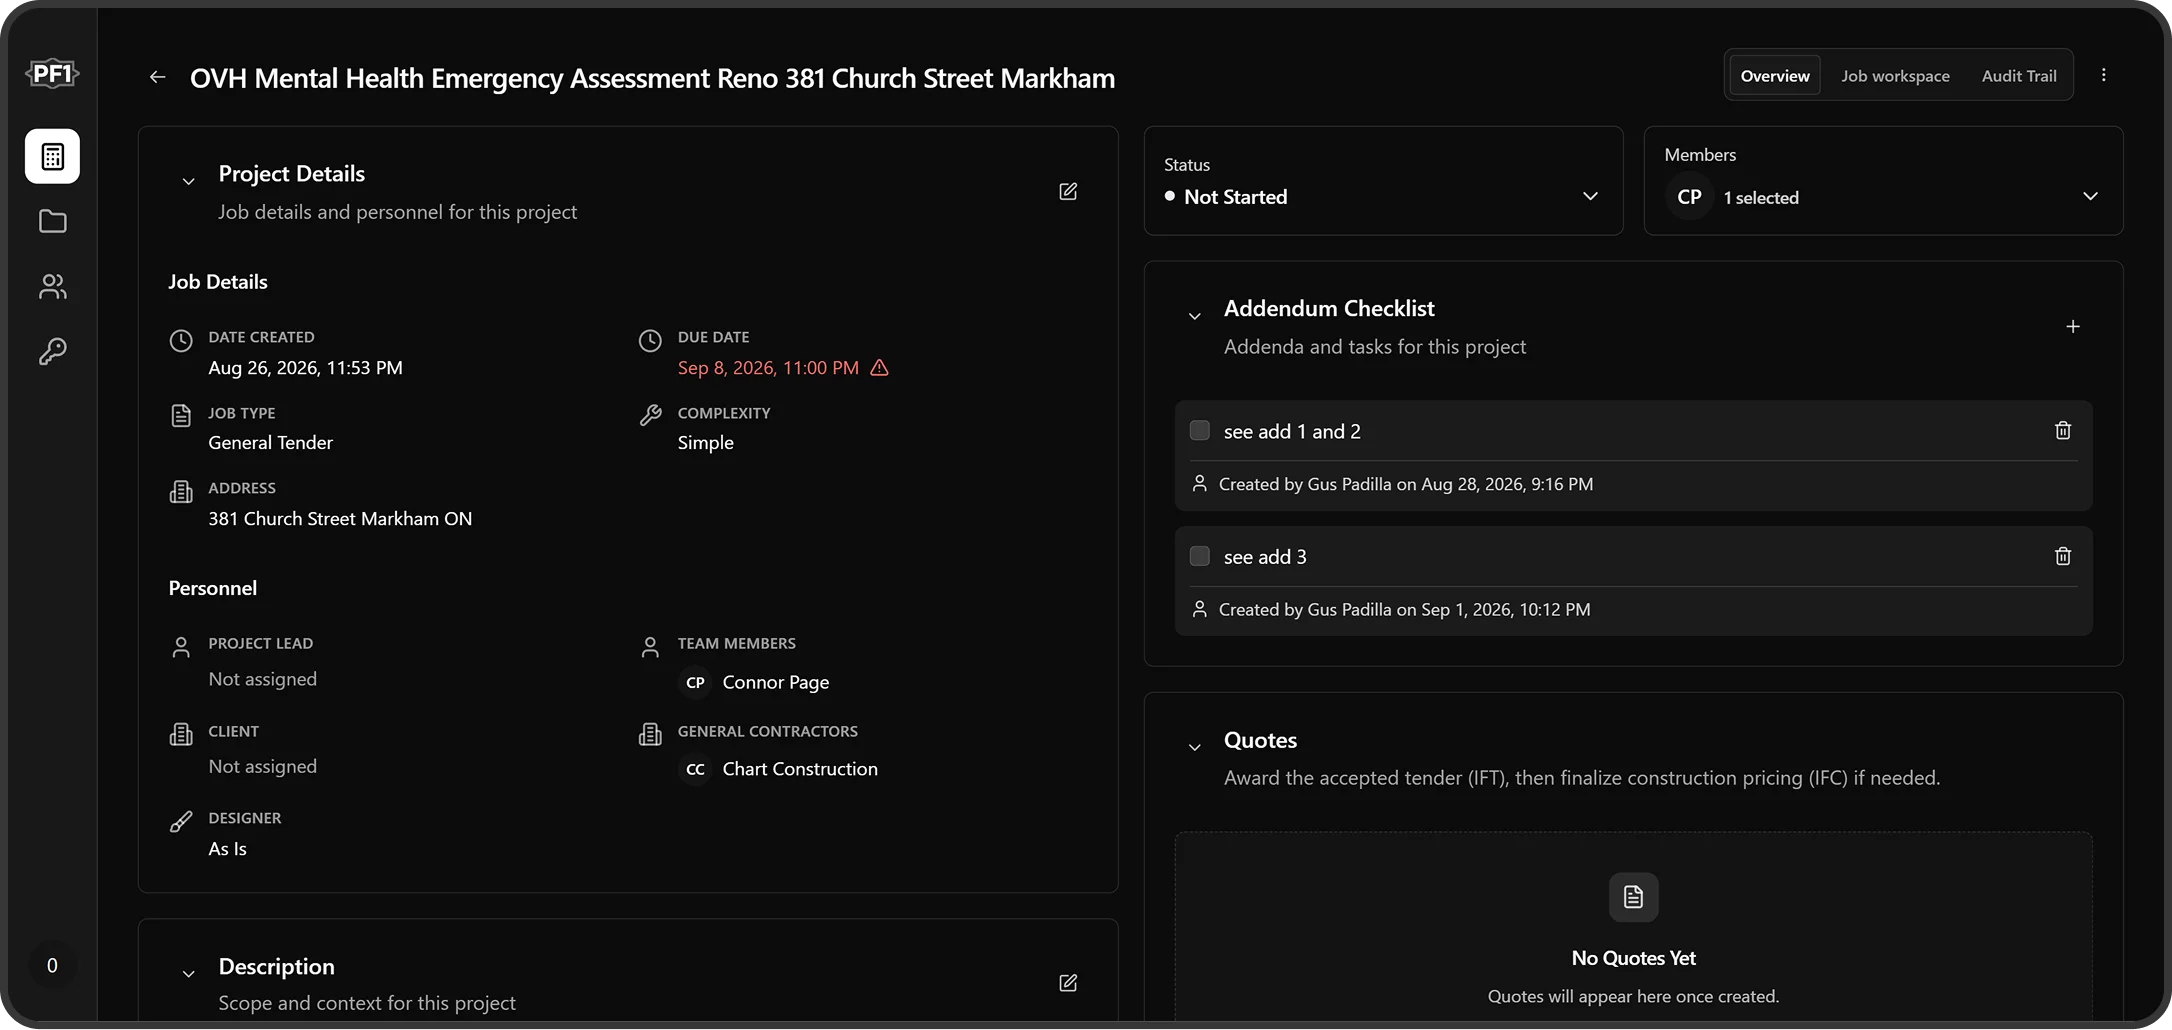
Task: Click the wrench icon beside Complexity
Action: [650, 416]
